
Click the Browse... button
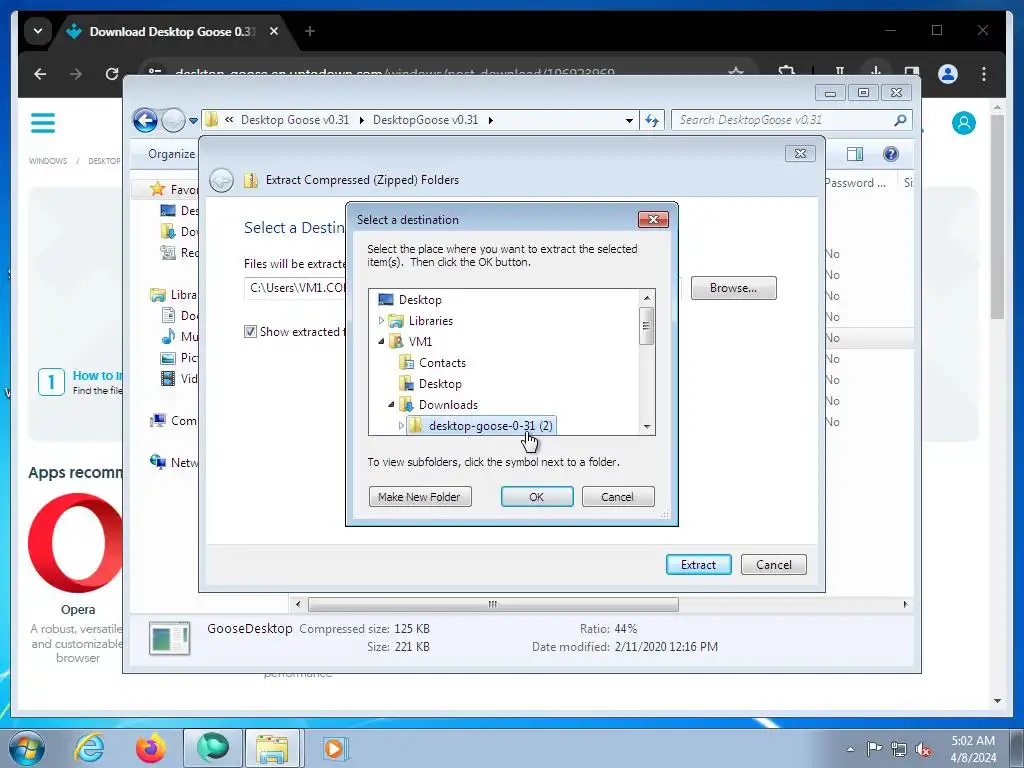tap(733, 288)
